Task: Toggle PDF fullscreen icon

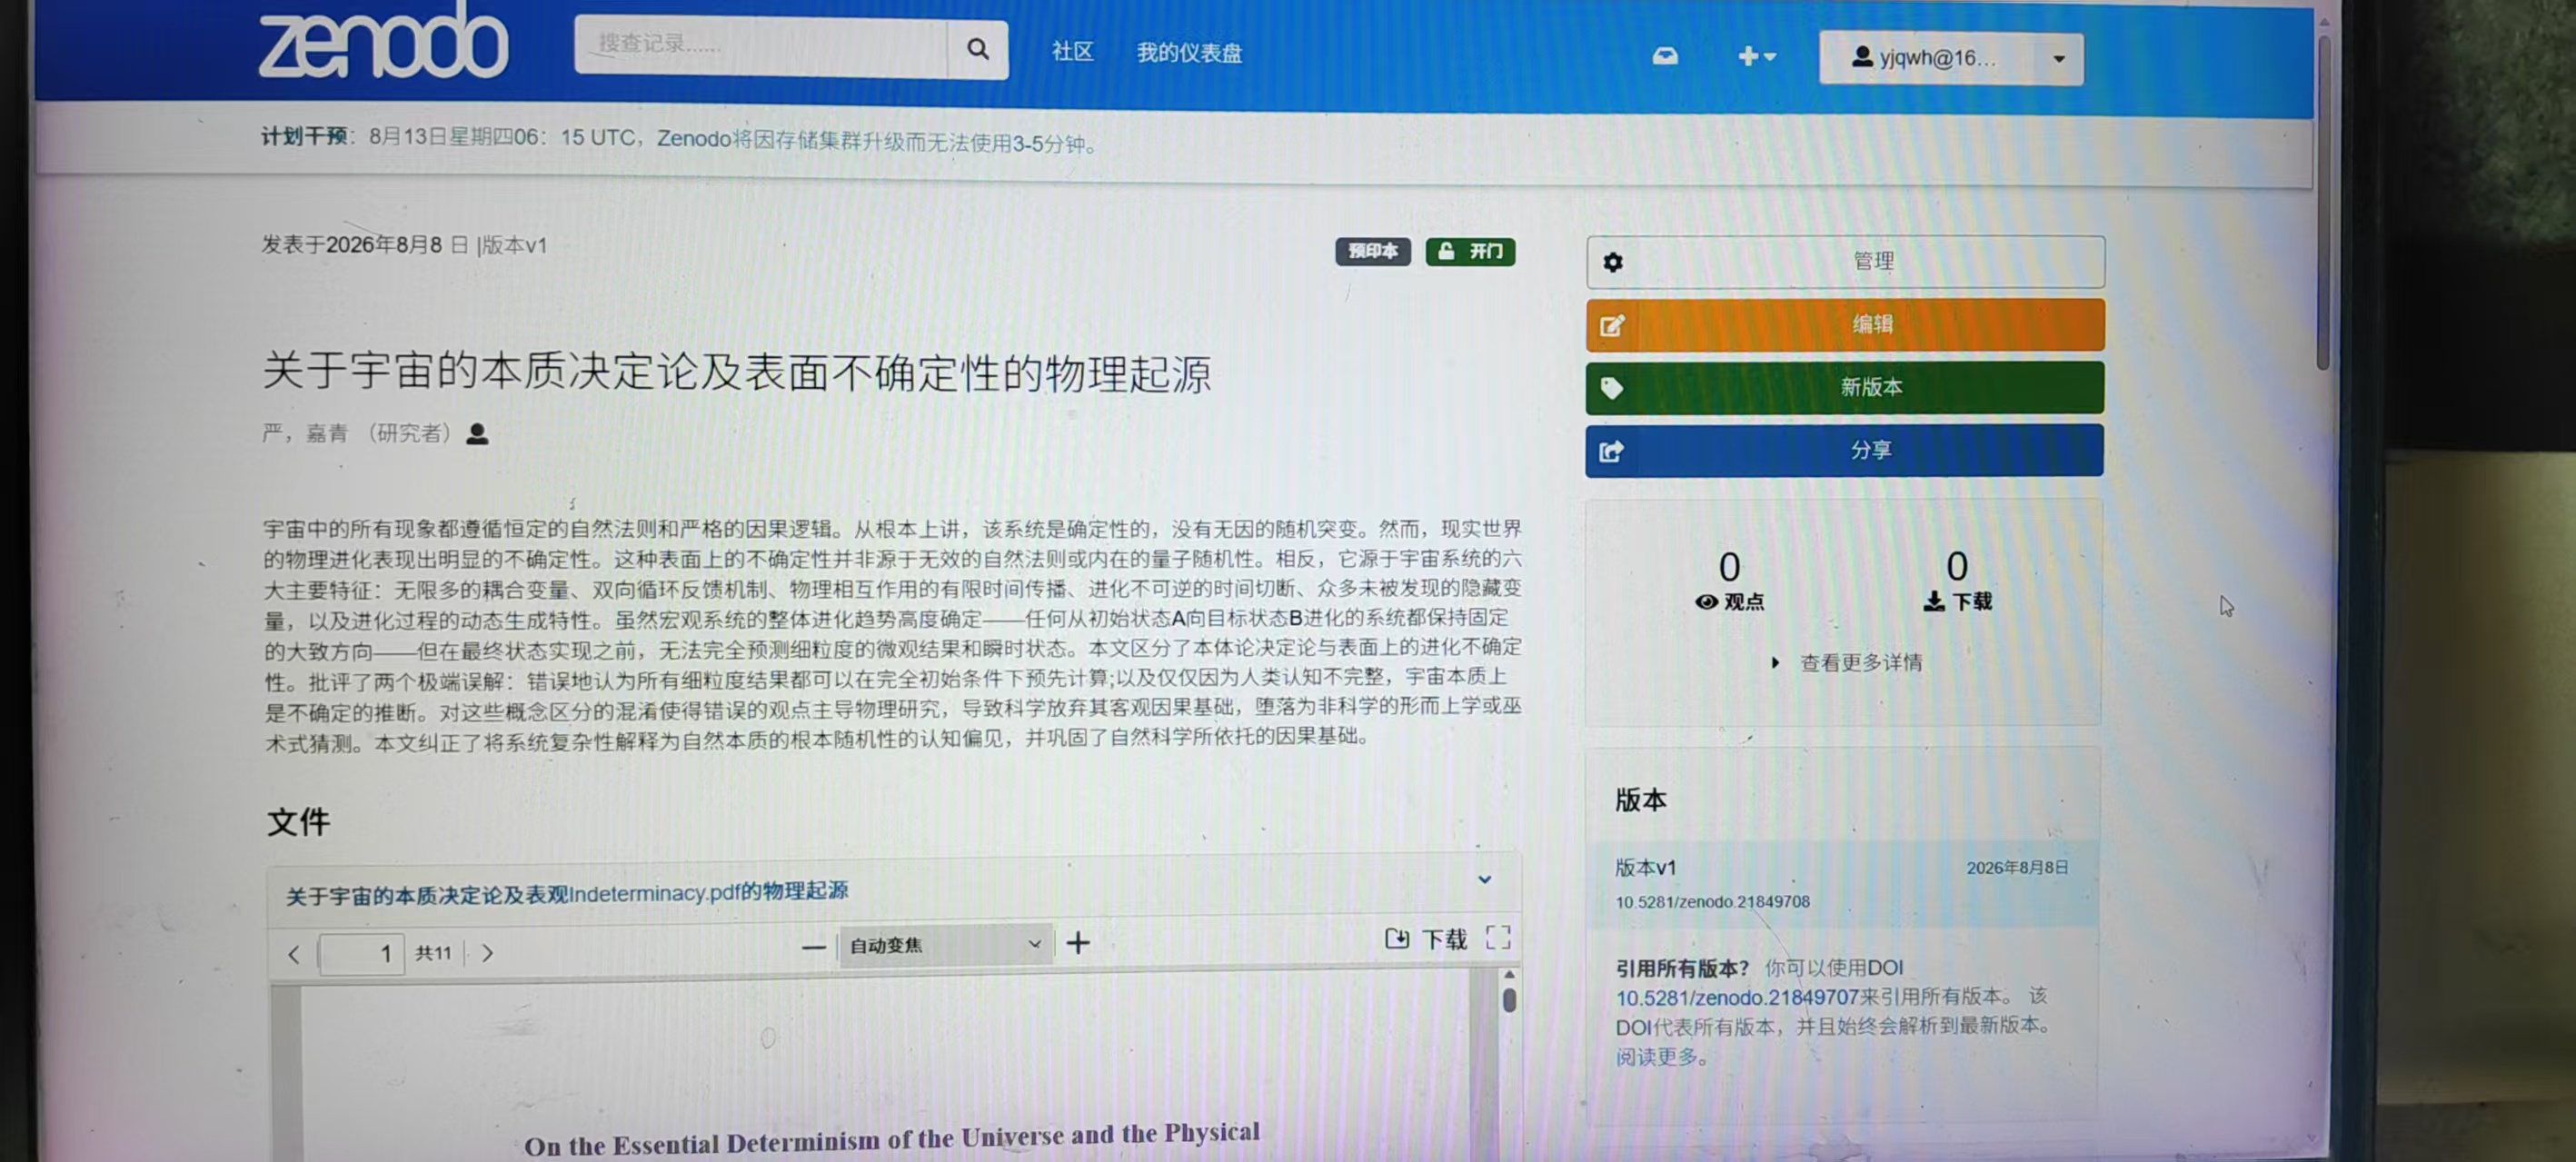Action: [x=1498, y=937]
